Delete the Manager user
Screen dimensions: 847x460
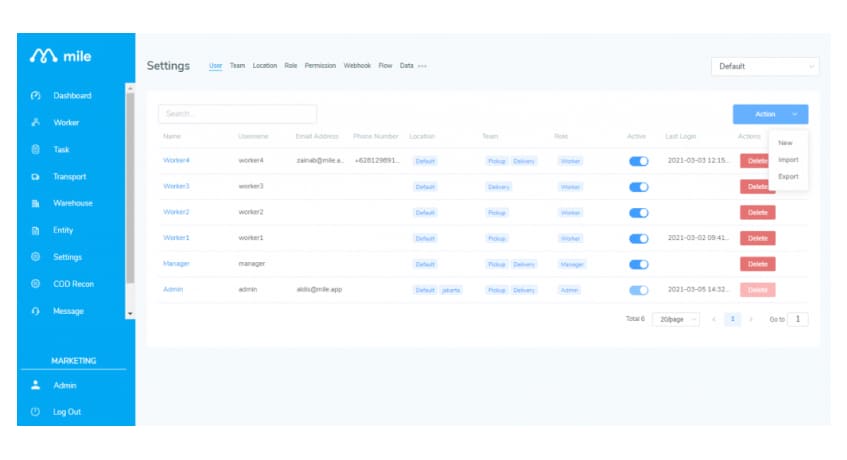point(757,265)
